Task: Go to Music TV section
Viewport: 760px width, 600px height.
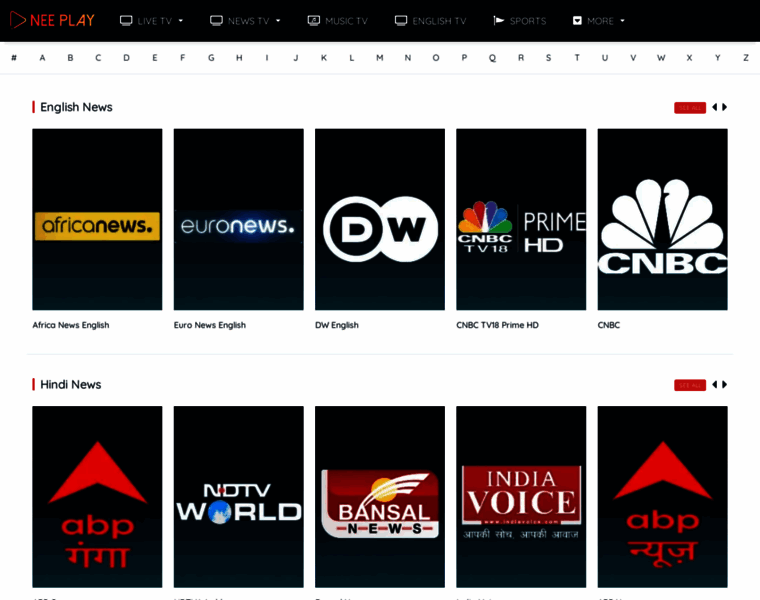Action: click(337, 21)
